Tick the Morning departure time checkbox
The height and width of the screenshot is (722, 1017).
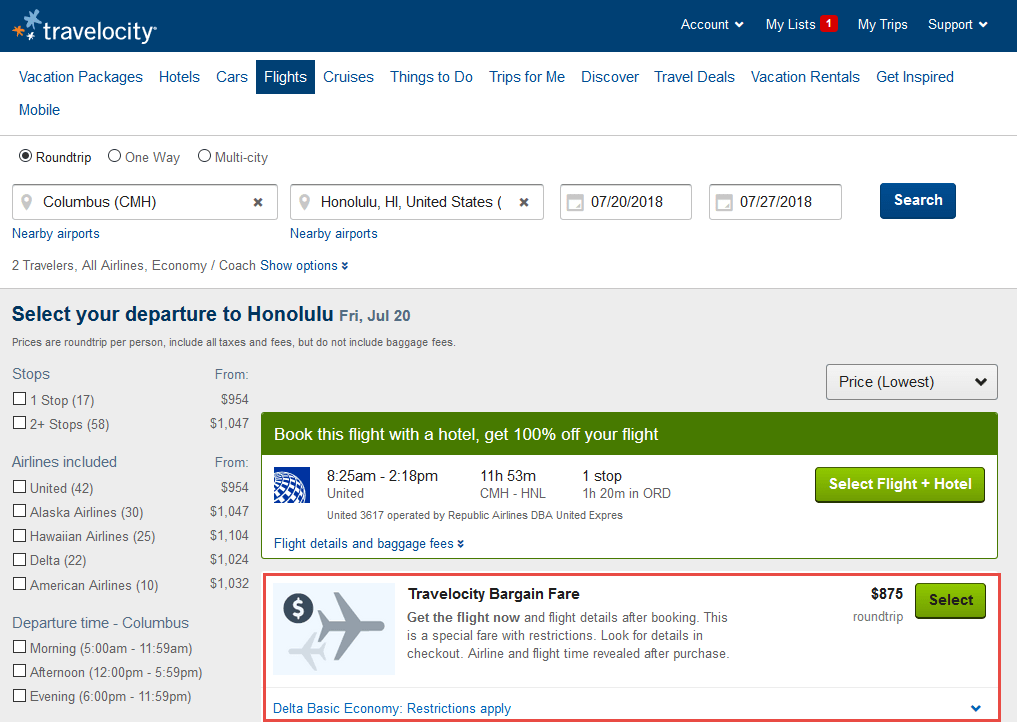click(19, 647)
